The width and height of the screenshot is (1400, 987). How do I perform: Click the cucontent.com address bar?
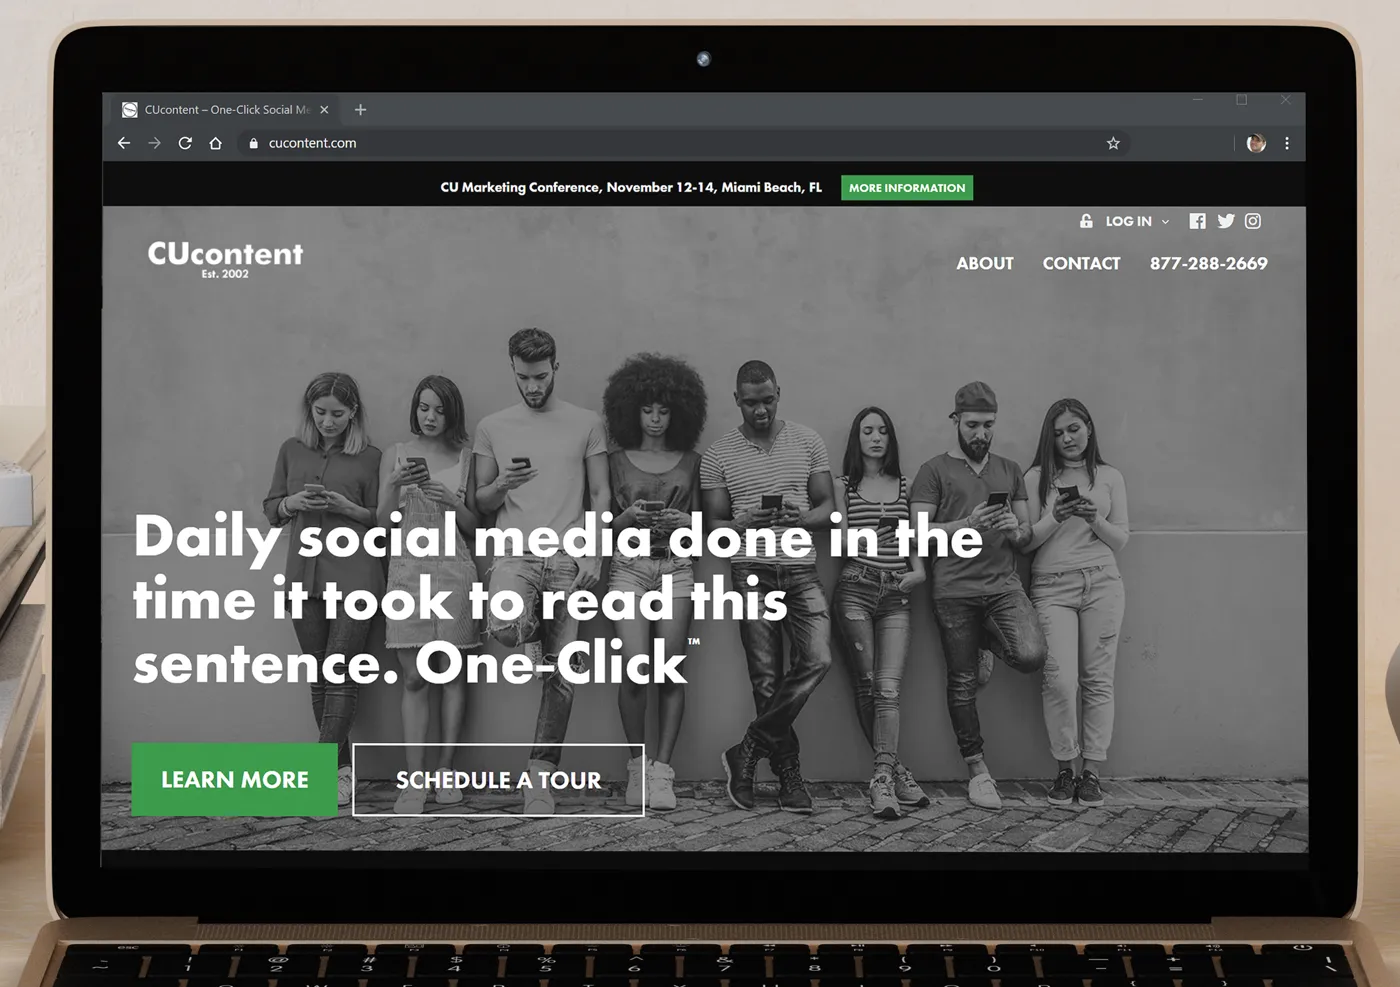pos(680,143)
